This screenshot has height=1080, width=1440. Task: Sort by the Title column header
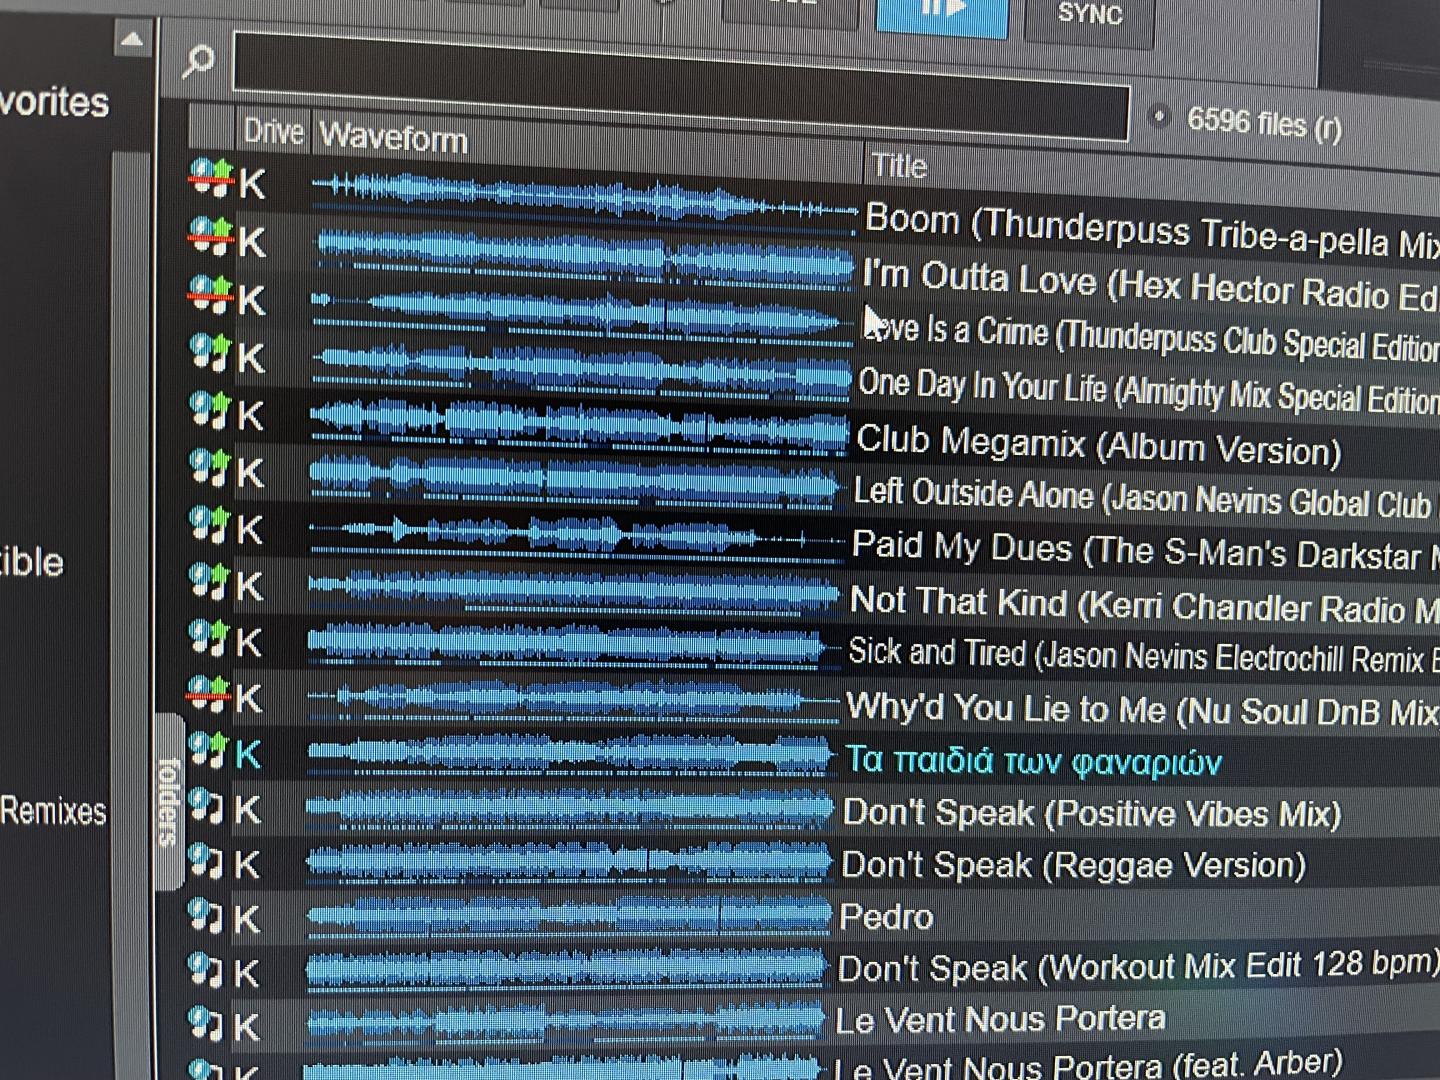pos(899,165)
